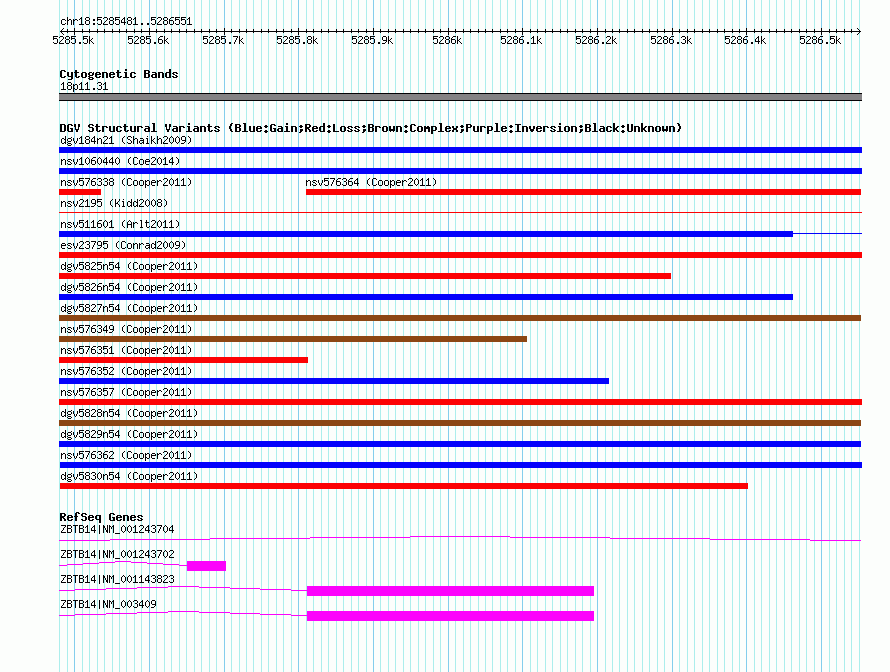Open the nsv576351 short red bar

click(x=183, y=360)
